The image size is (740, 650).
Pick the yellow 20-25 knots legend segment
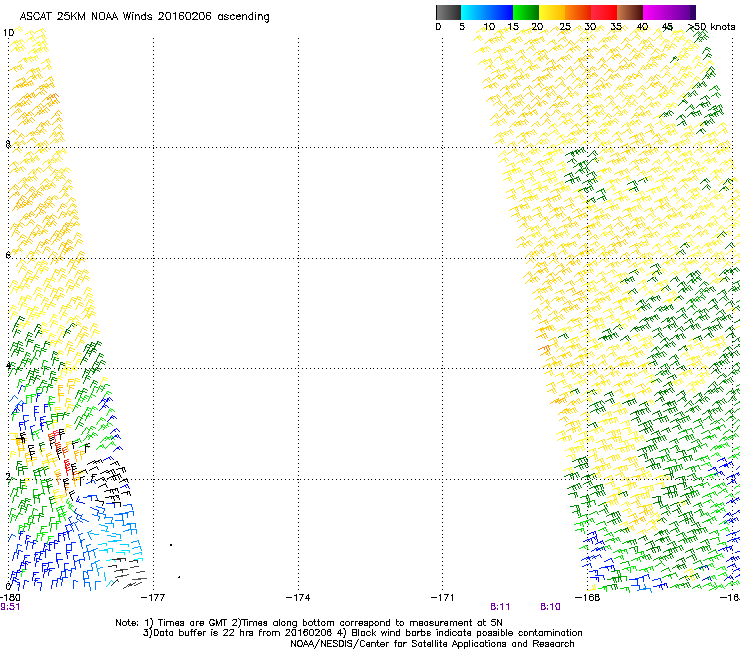pos(552,12)
